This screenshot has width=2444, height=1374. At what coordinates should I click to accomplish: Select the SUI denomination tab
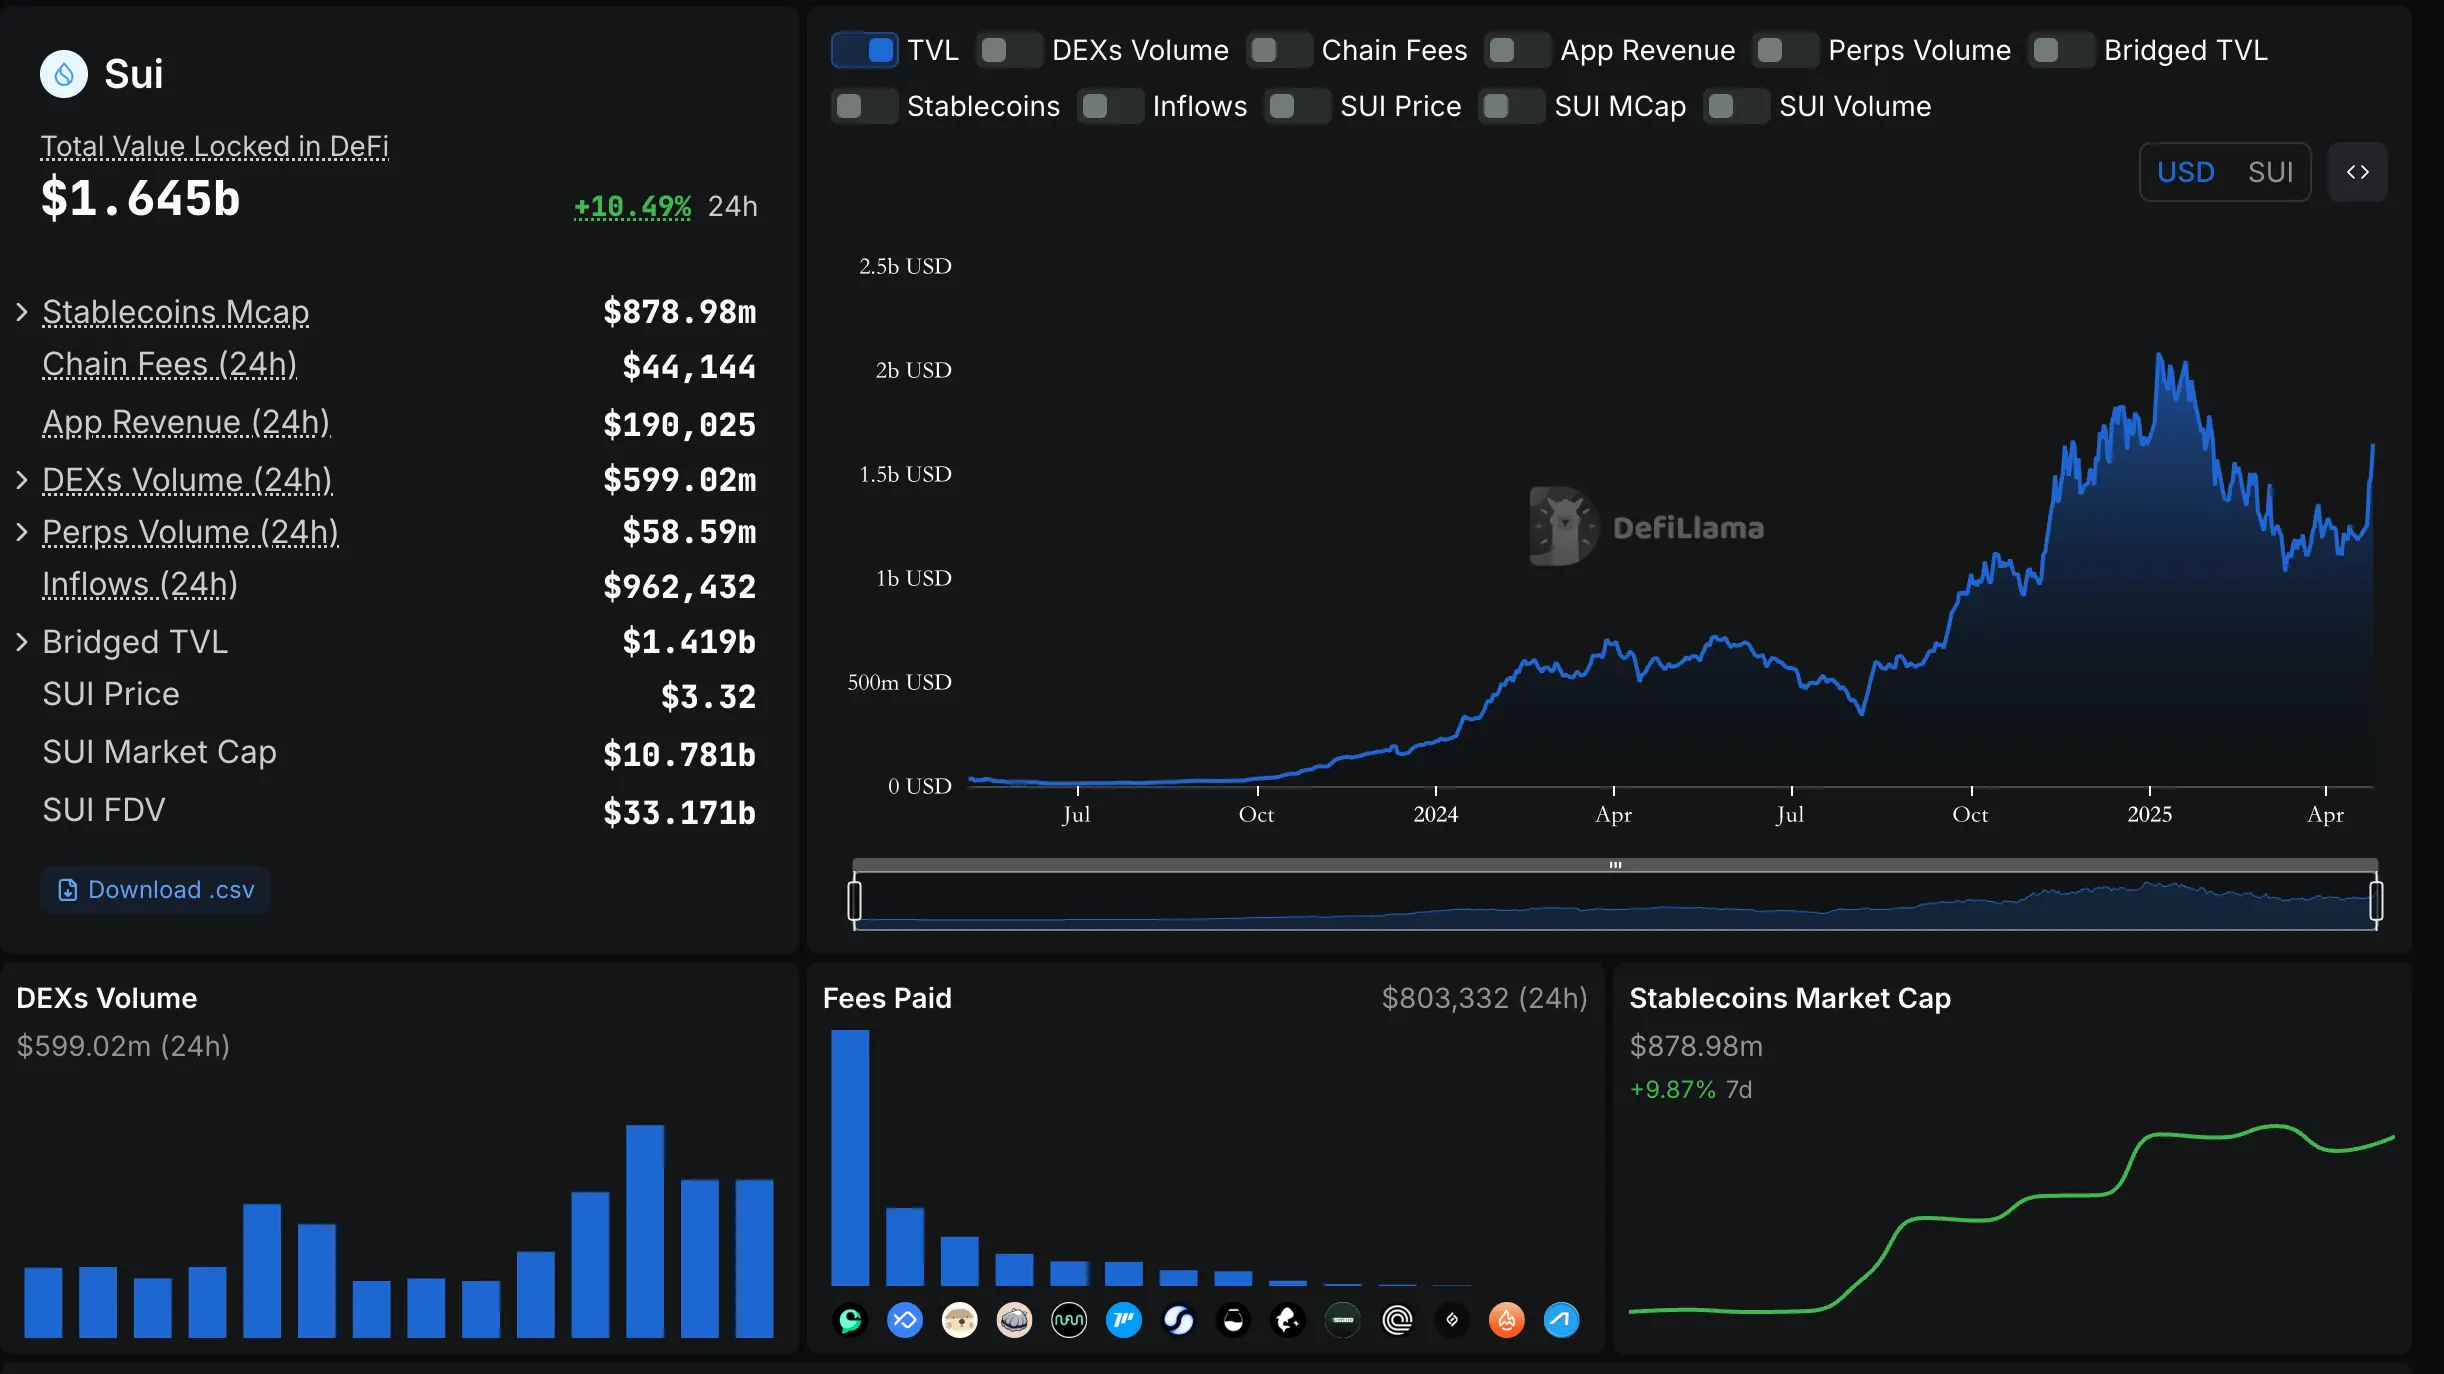tap(2270, 172)
